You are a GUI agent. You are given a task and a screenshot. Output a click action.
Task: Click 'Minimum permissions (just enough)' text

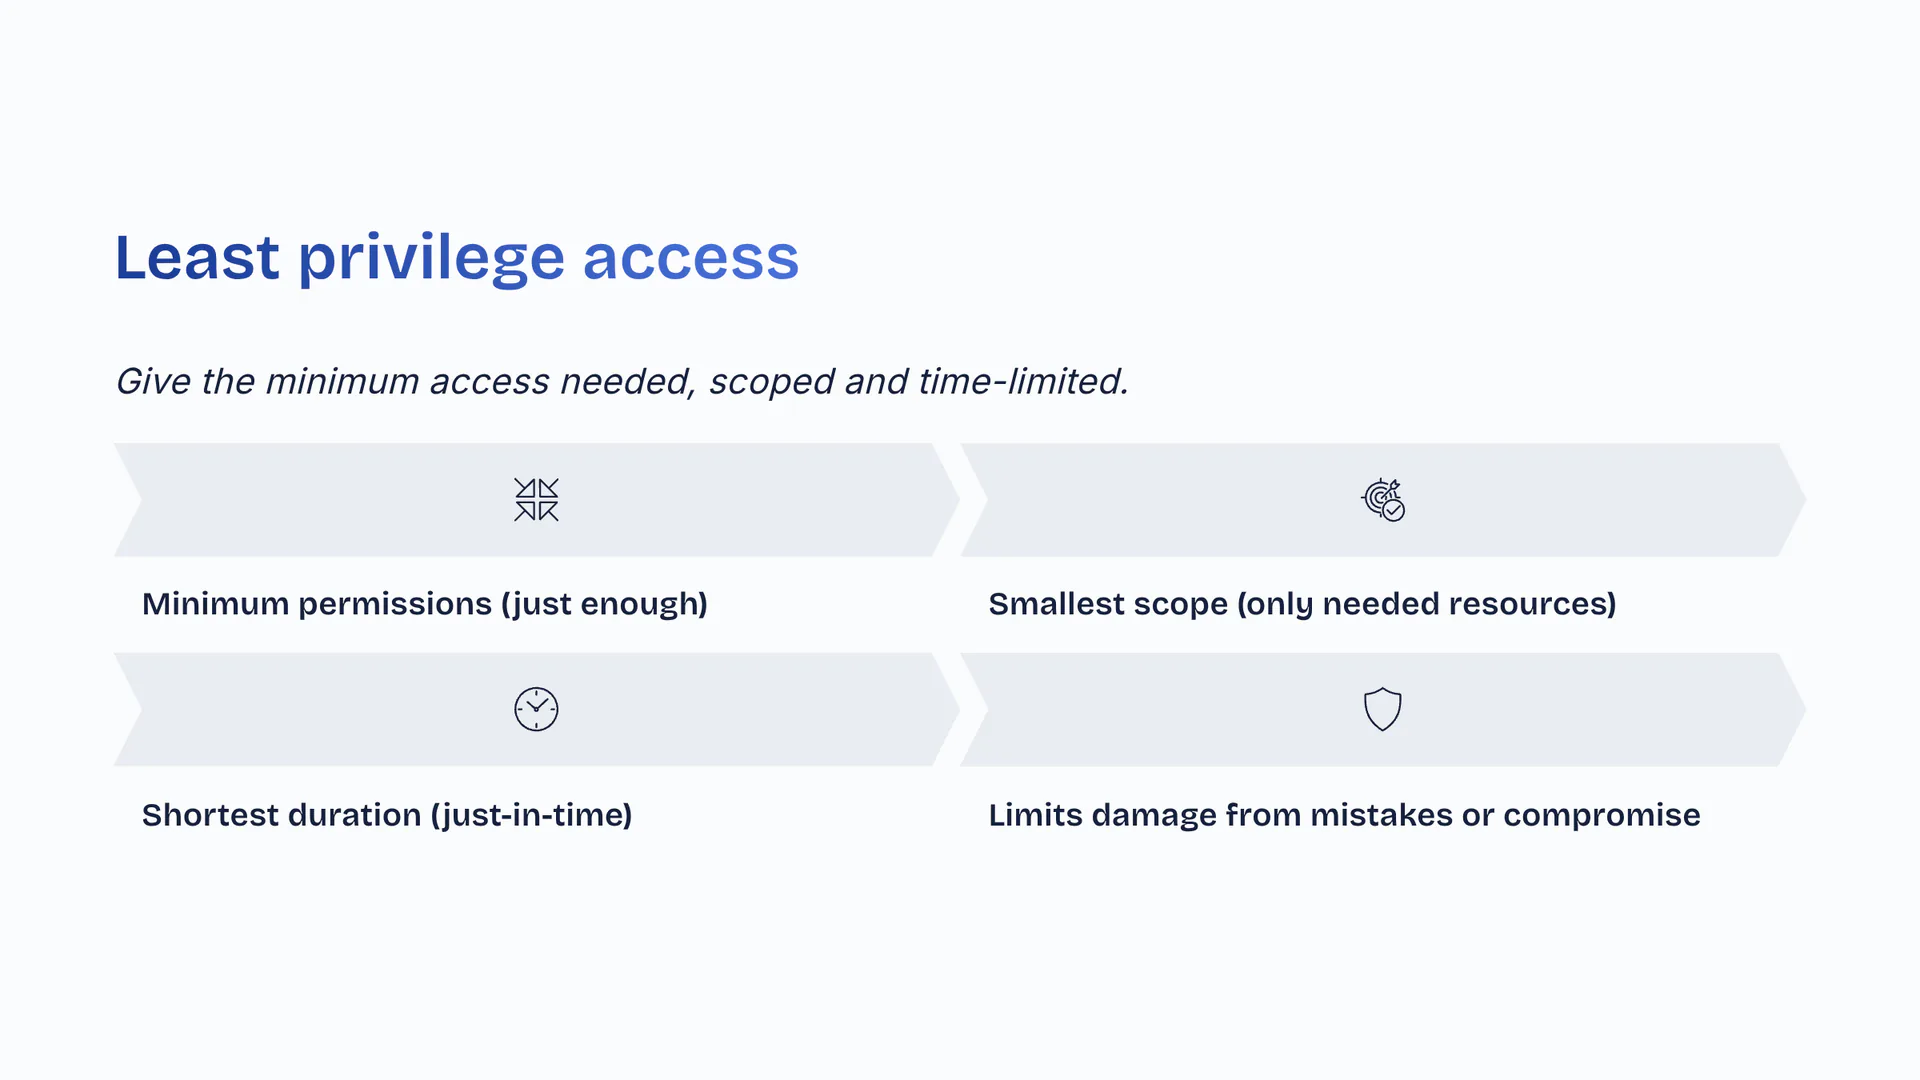425,604
